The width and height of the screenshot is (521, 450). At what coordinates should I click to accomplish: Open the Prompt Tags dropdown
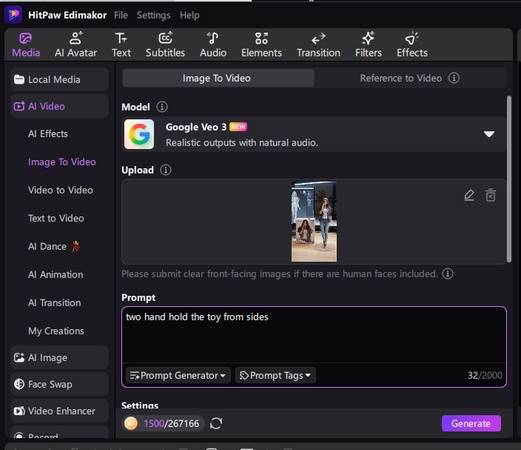(275, 376)
